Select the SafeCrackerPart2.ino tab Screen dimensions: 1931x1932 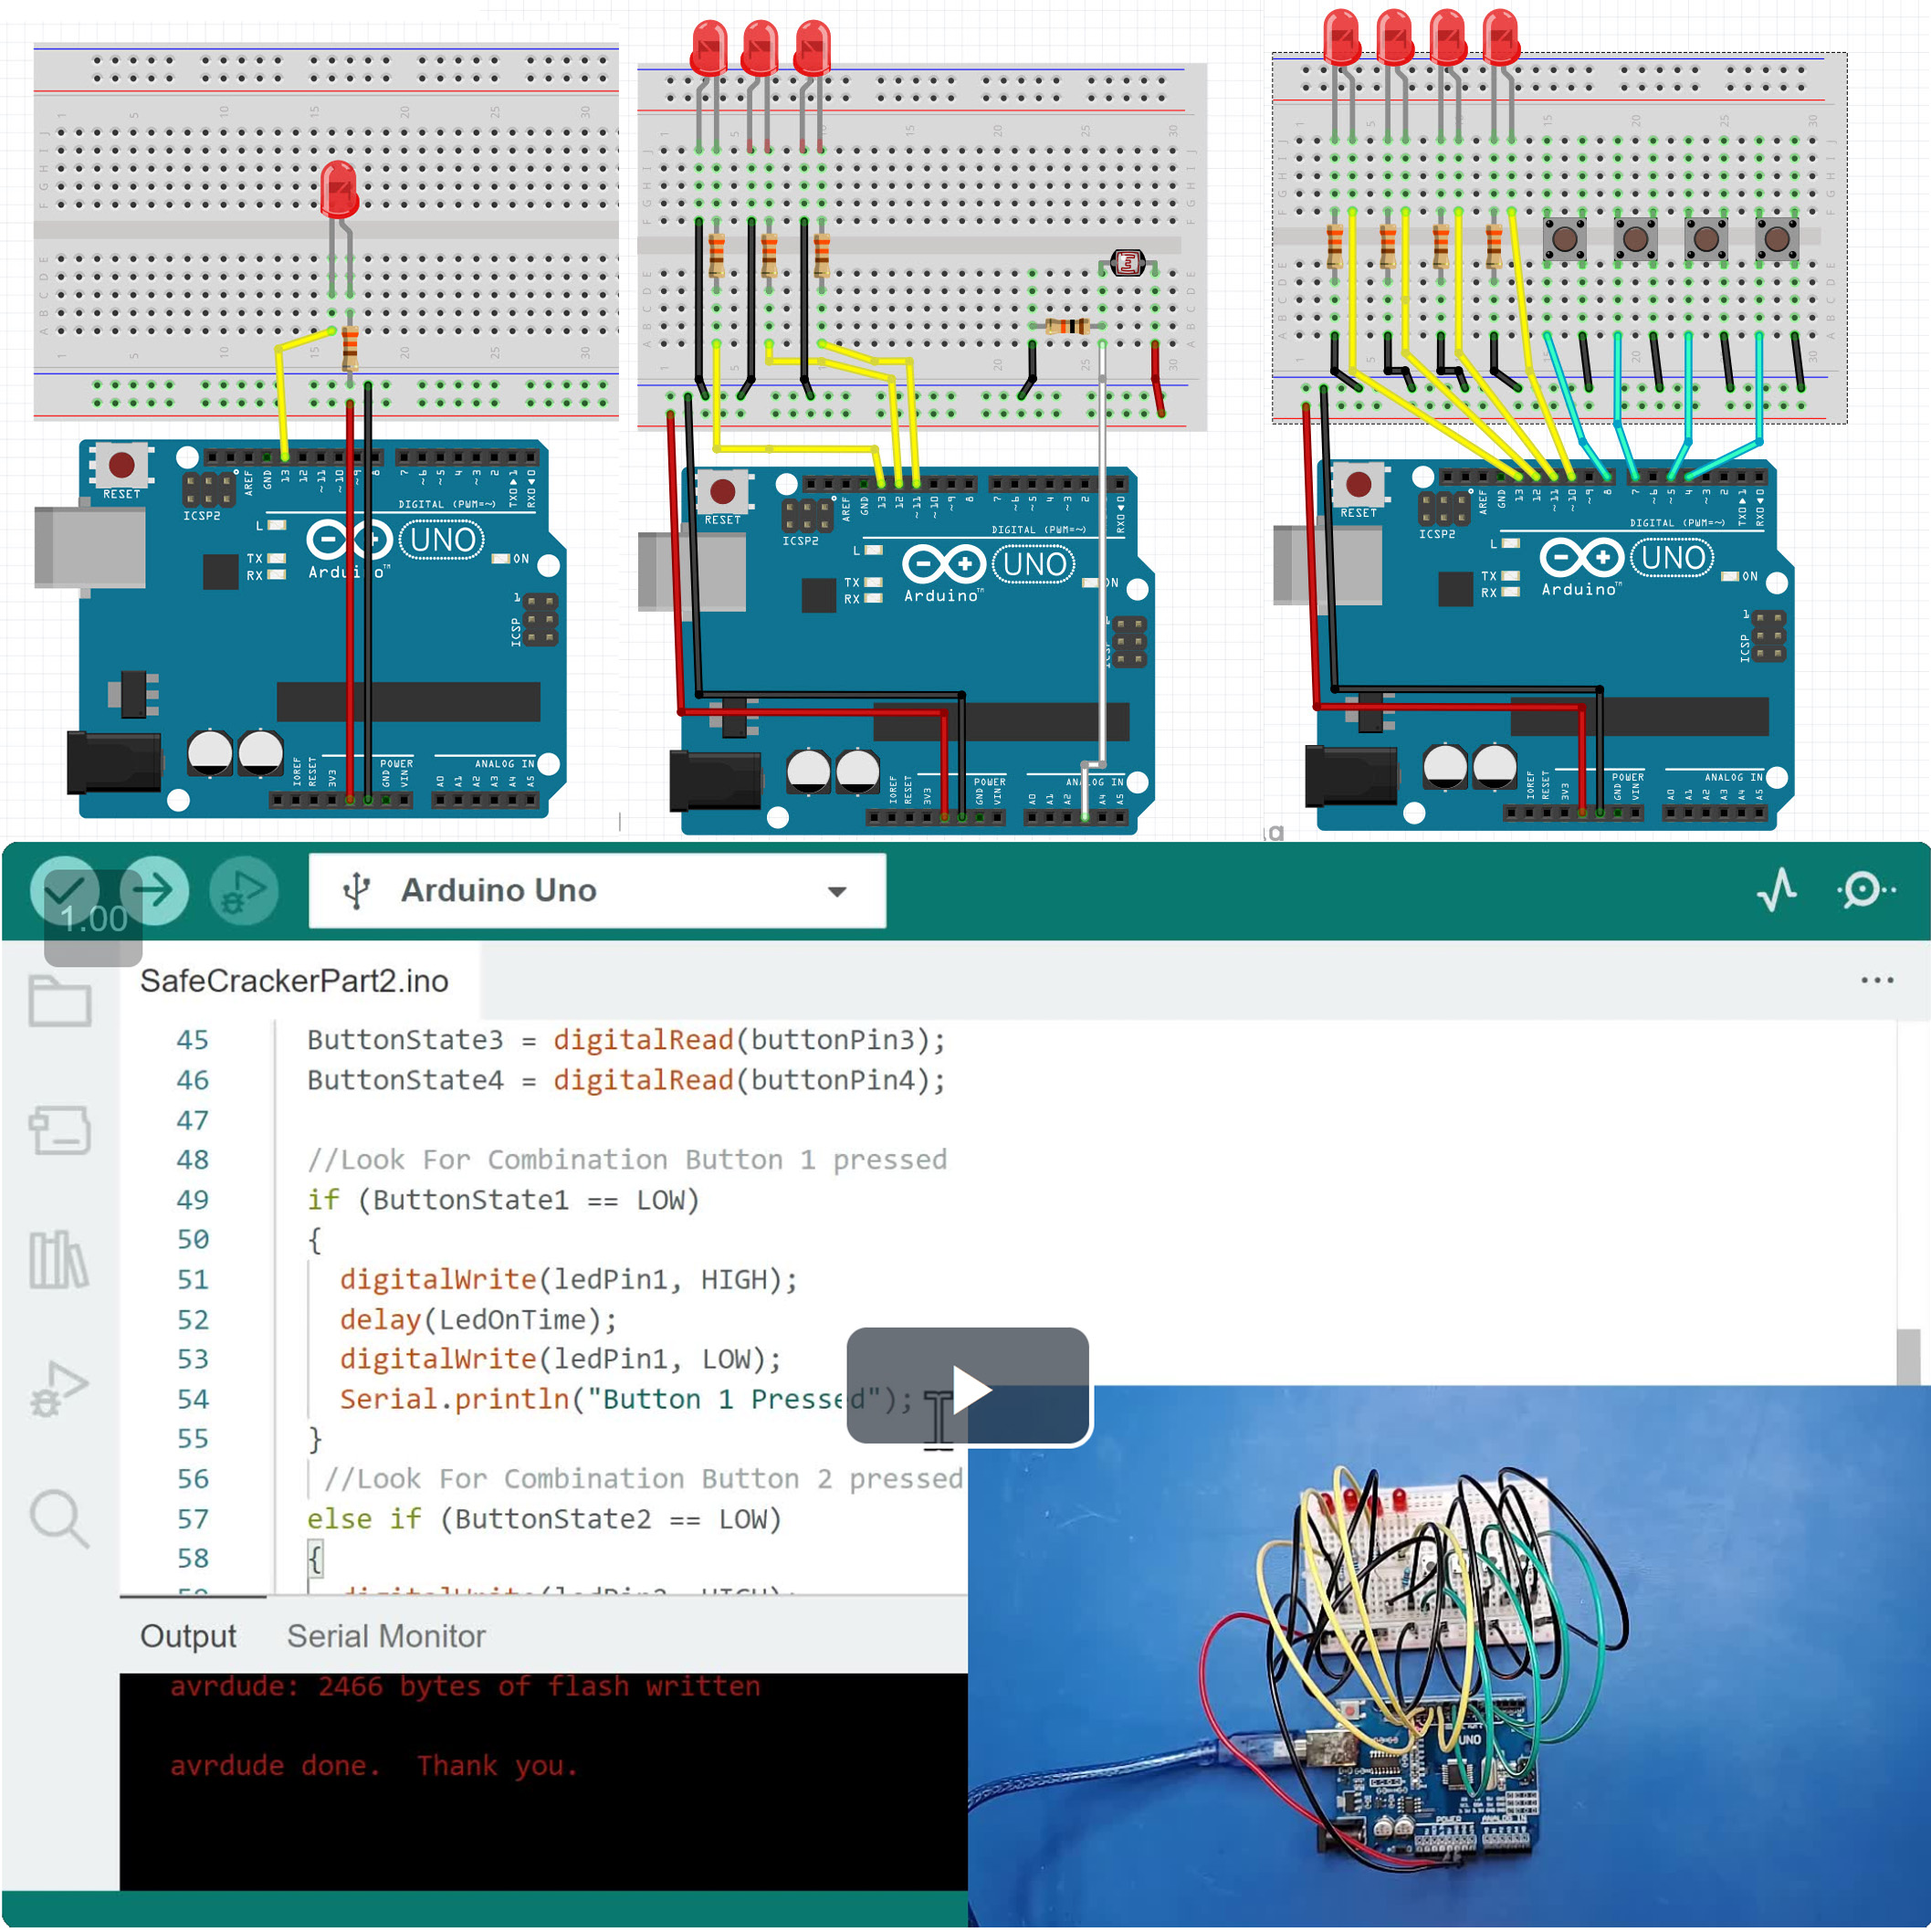pyautogui.click(x=295, y=981)
